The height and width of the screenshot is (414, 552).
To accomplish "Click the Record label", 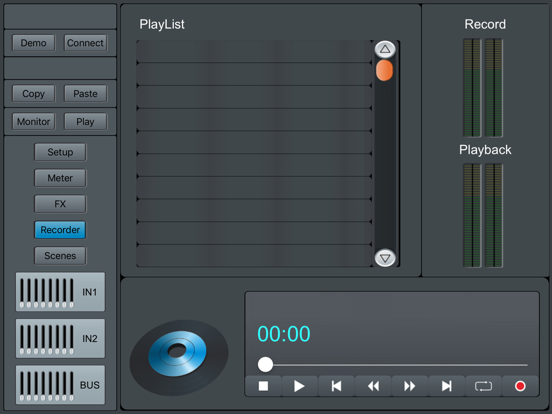I will tap(485, 24).
